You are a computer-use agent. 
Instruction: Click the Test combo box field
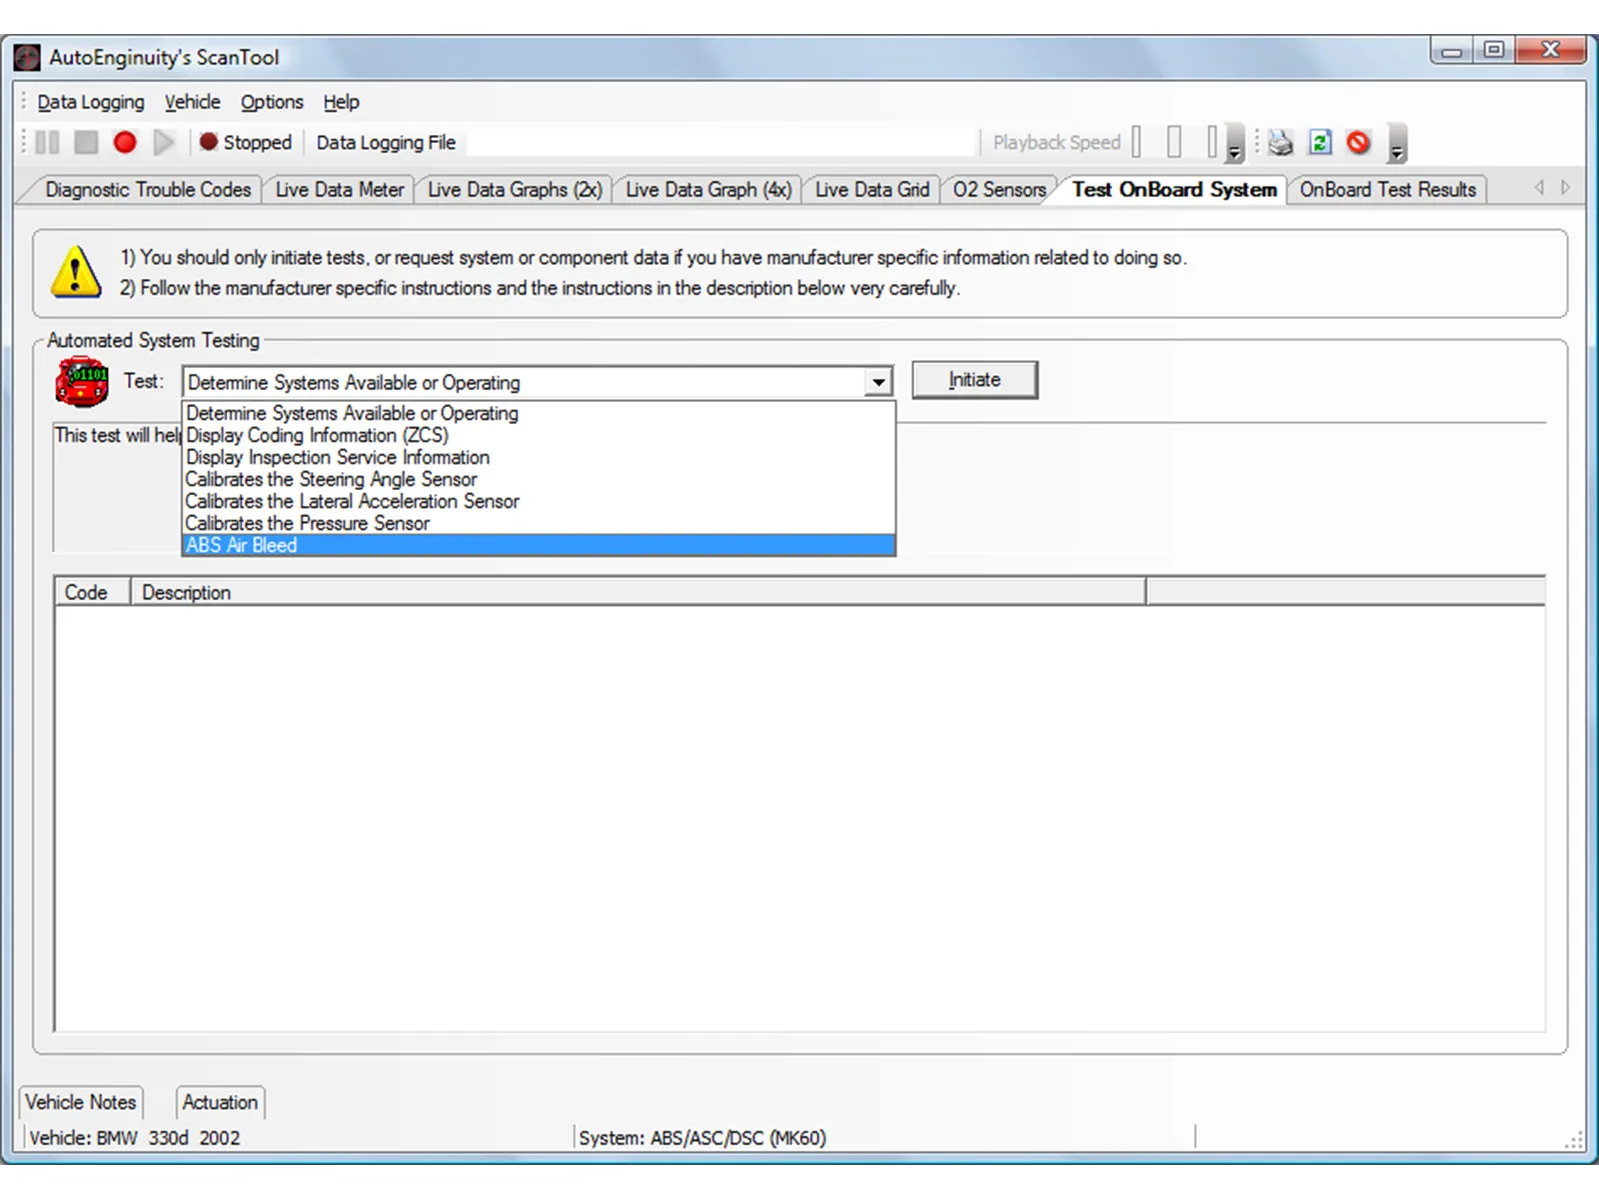tap(537, 383)
